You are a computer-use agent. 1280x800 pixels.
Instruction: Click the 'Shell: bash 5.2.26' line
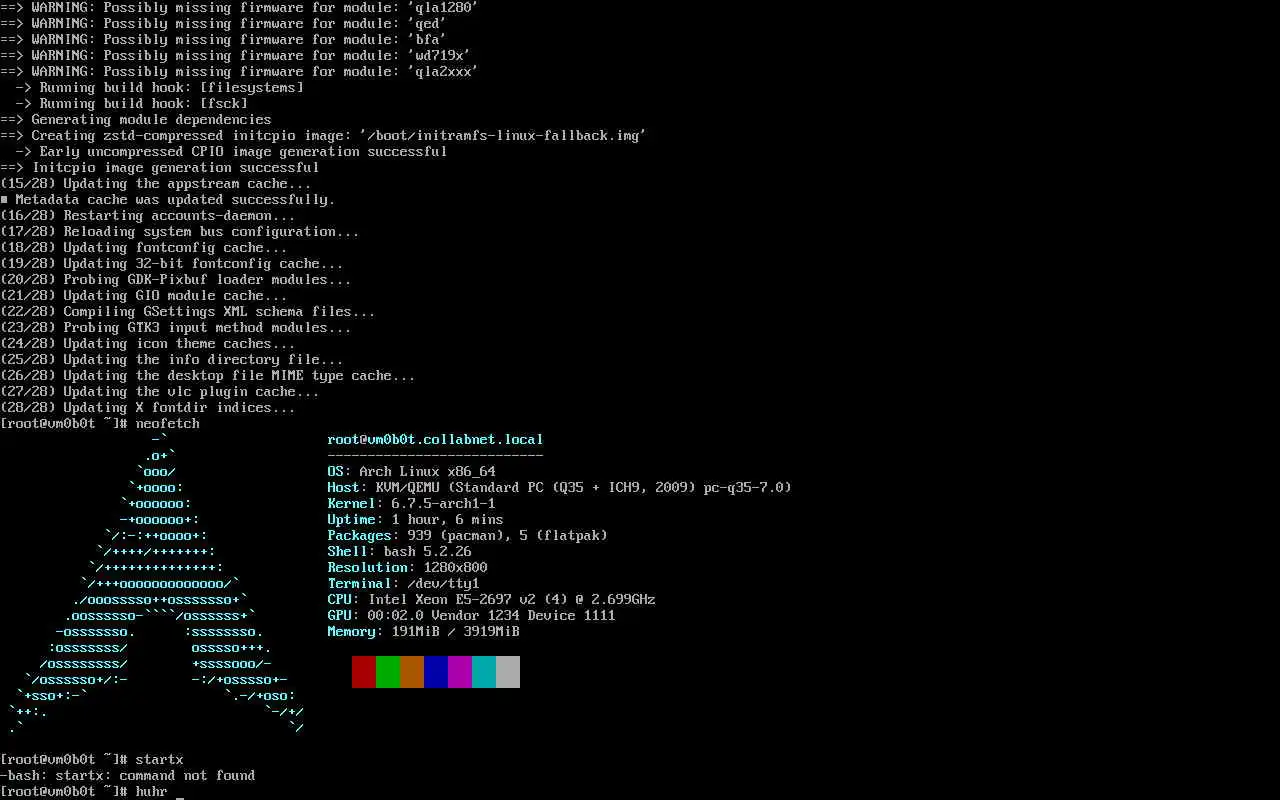pyautogui.click(x=399, y=552)
